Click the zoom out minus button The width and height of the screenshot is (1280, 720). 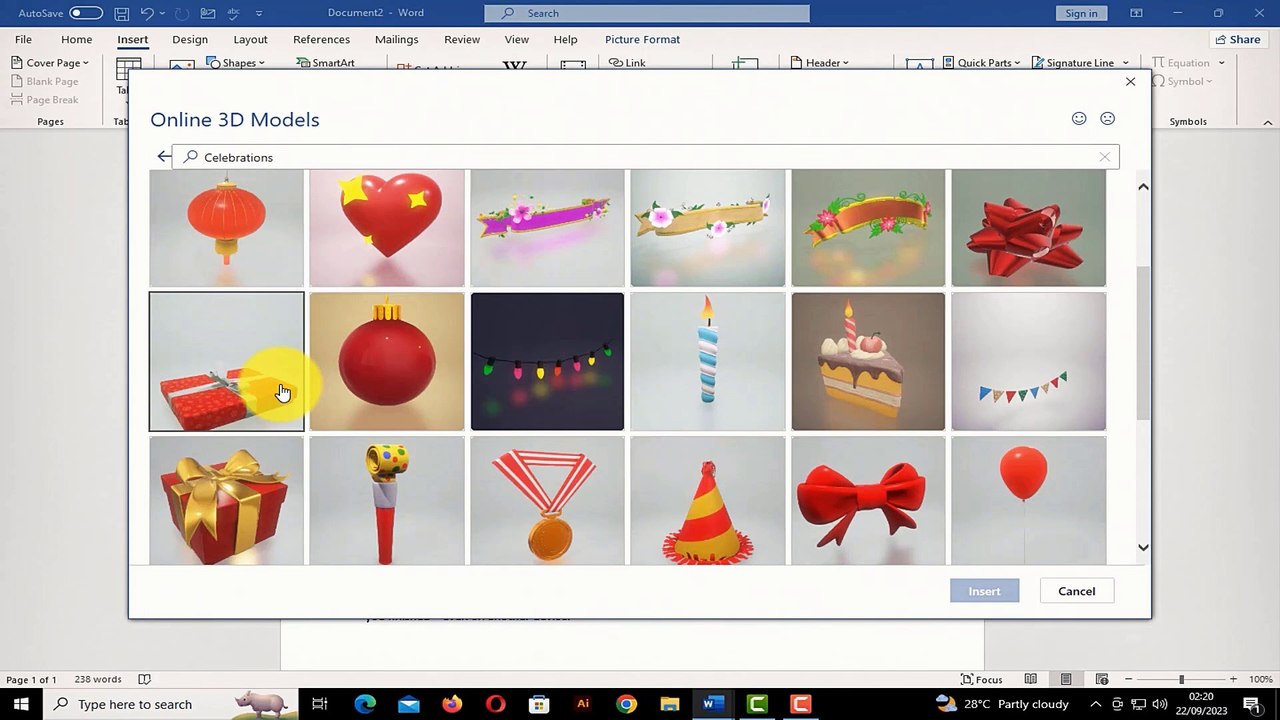(x=1128, y=679)
